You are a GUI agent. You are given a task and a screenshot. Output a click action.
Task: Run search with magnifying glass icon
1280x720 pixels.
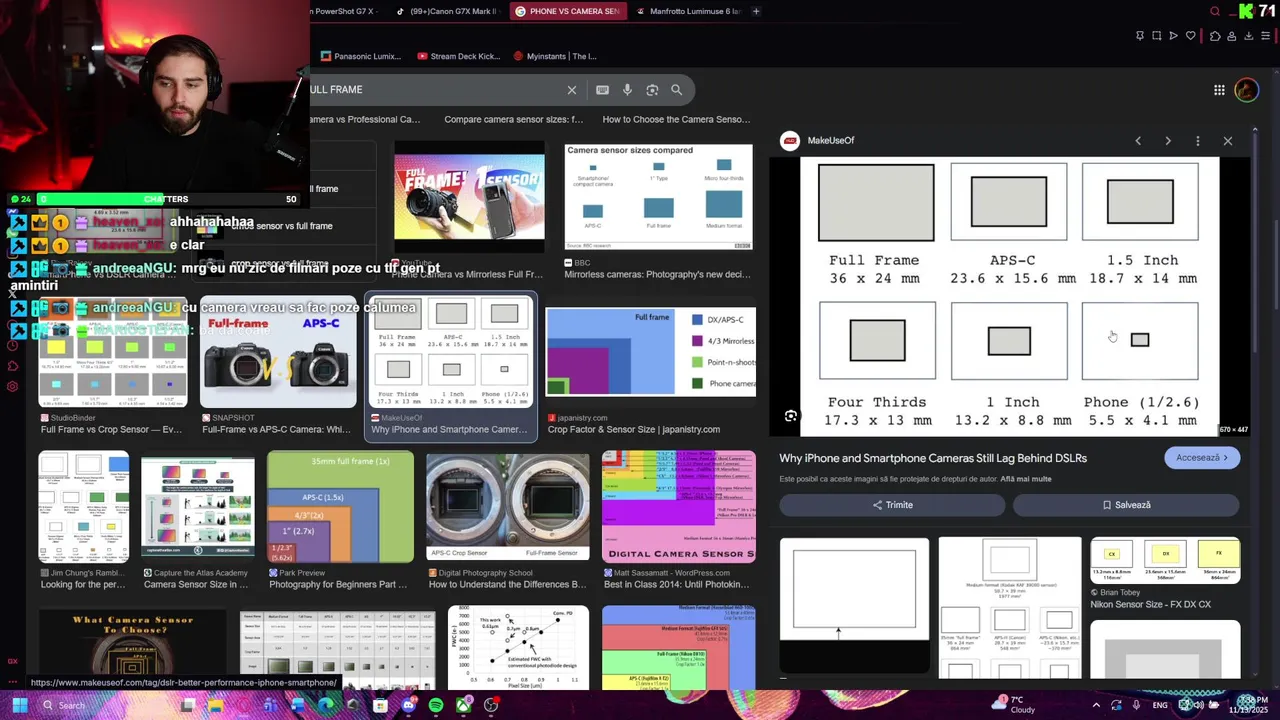tap(677, 90)
